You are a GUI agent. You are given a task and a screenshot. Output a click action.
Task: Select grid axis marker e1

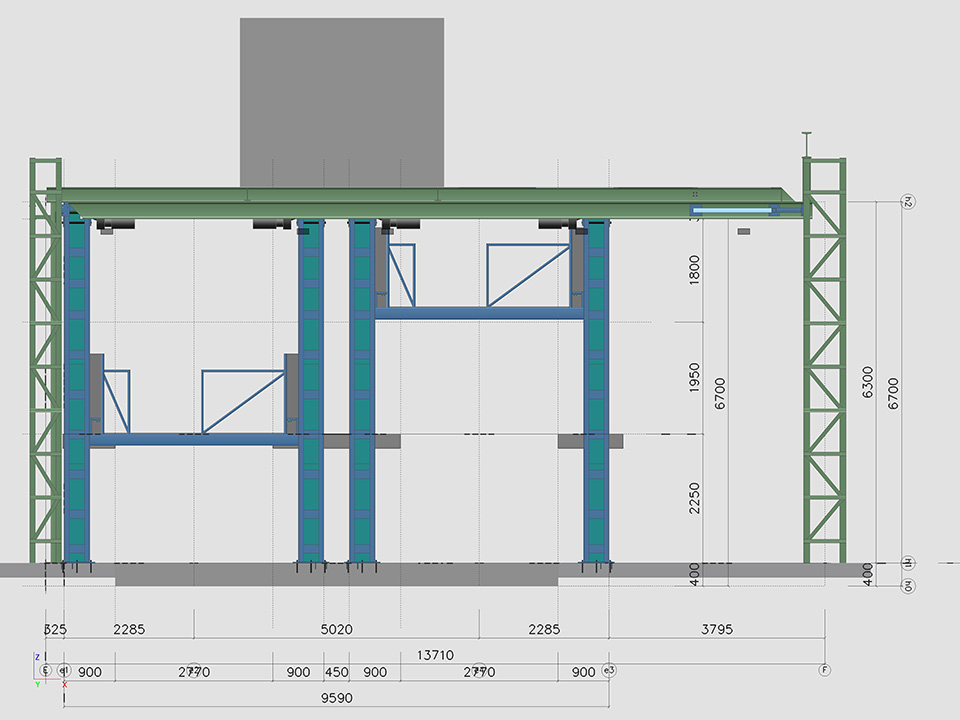(x=64, y=670)
